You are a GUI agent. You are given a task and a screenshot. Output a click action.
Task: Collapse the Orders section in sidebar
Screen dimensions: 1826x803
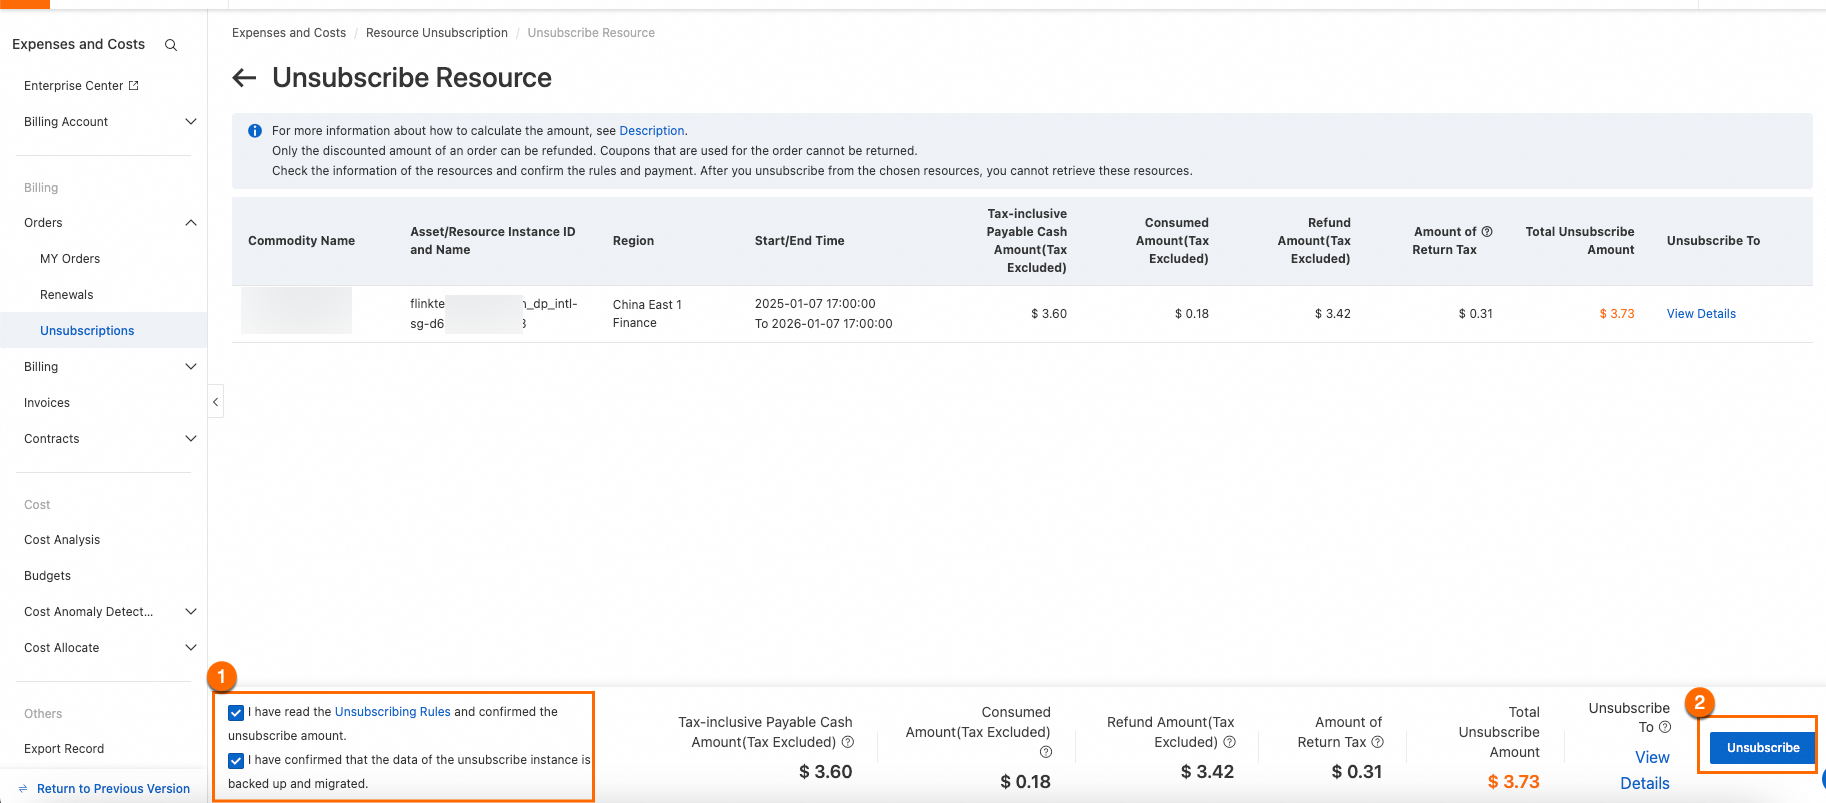tap(191, 223)
